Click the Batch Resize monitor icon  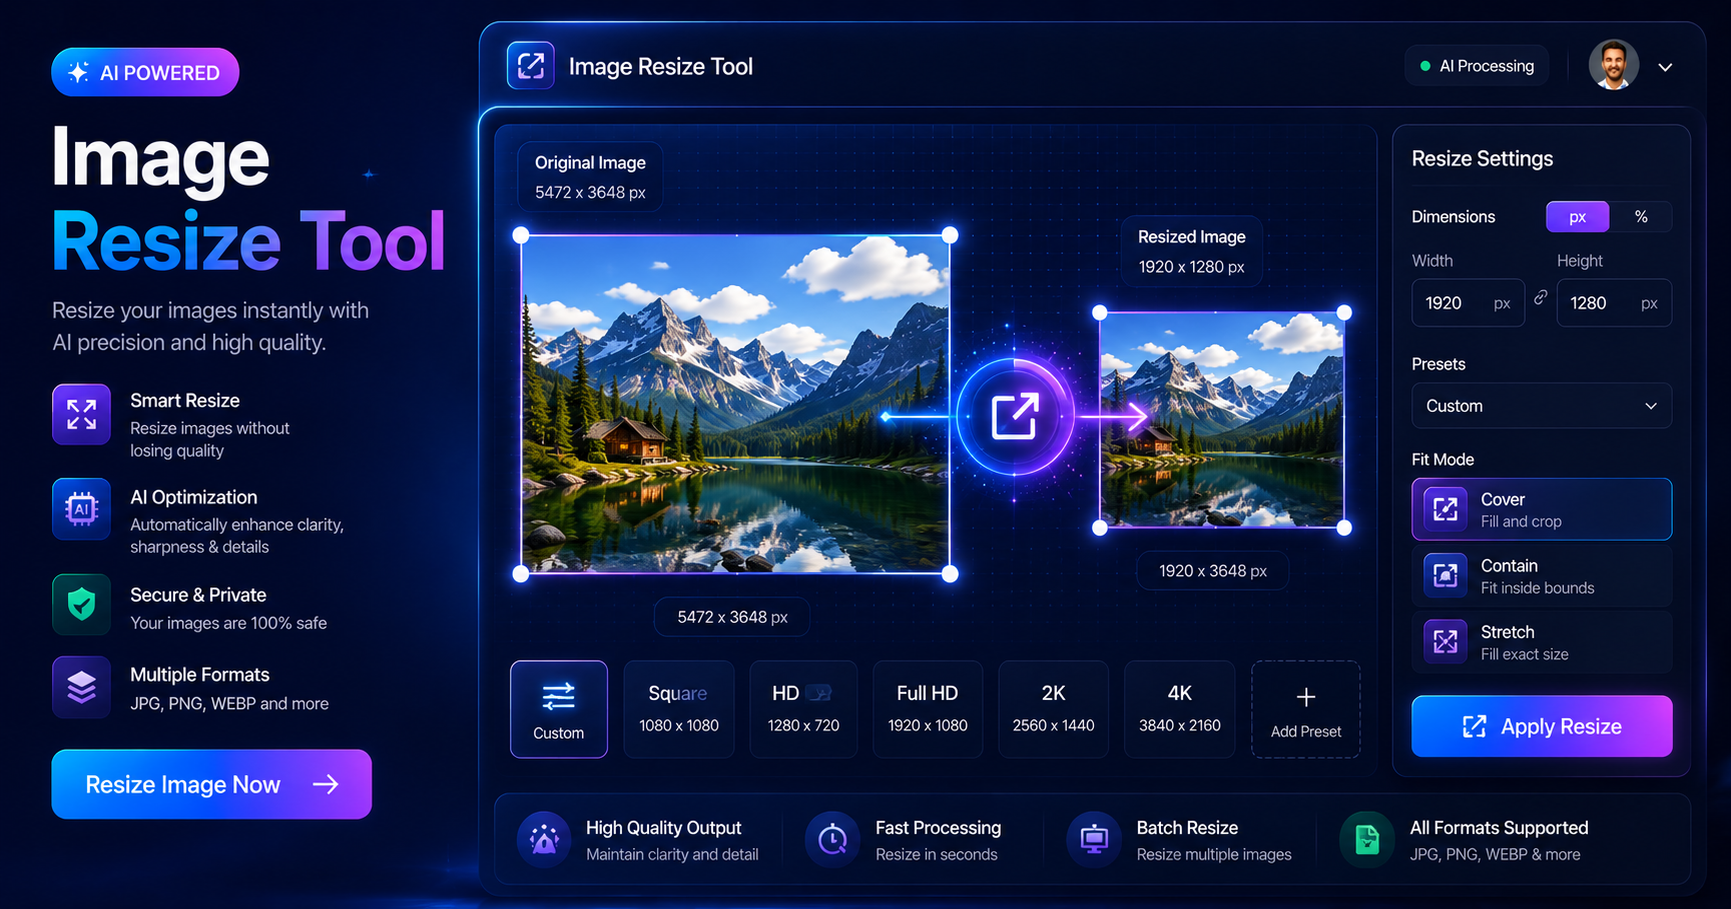point(1094,839)
